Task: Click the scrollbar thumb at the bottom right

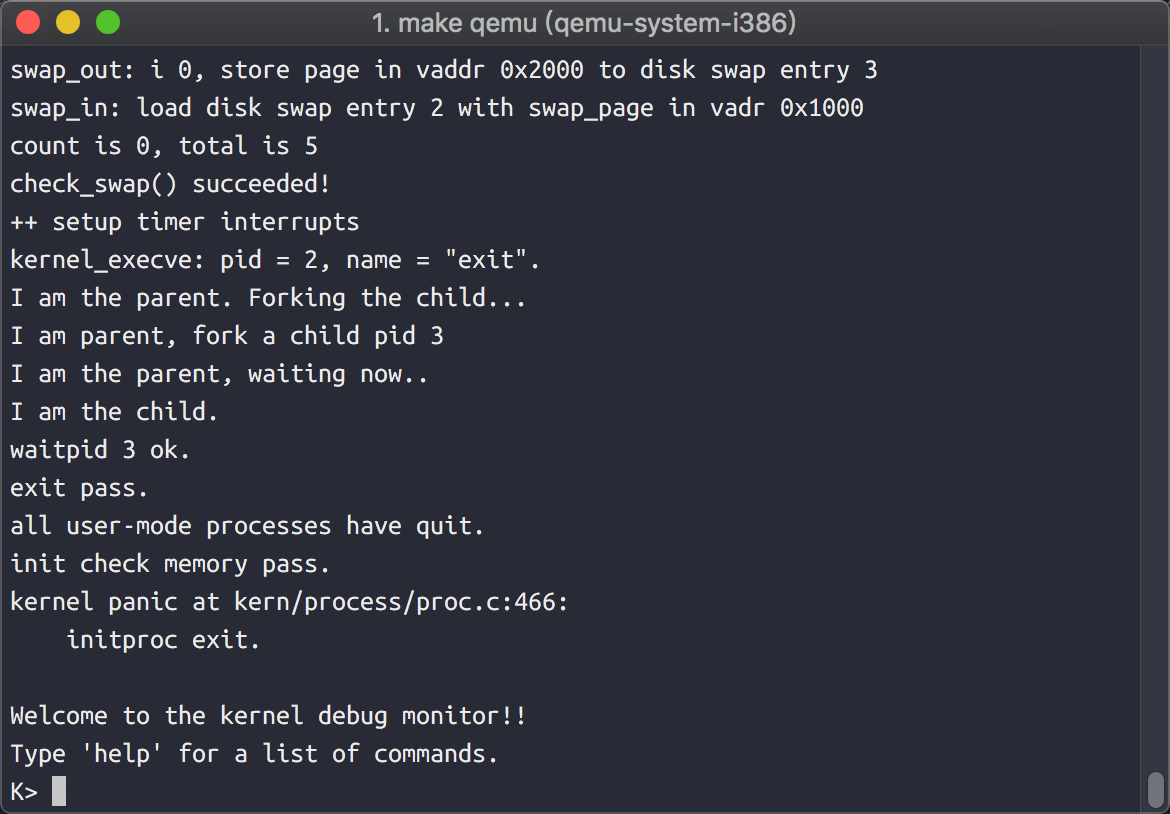Action: click(x=1155, y=788)
